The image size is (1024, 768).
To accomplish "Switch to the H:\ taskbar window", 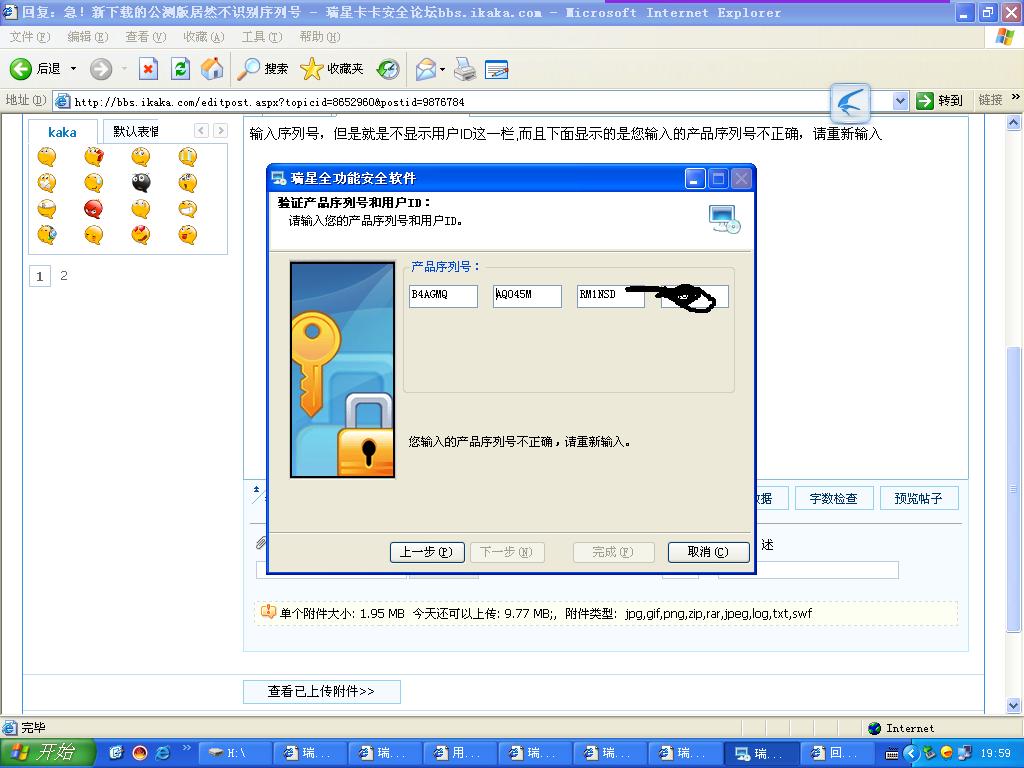I will [x=233, y=753].
